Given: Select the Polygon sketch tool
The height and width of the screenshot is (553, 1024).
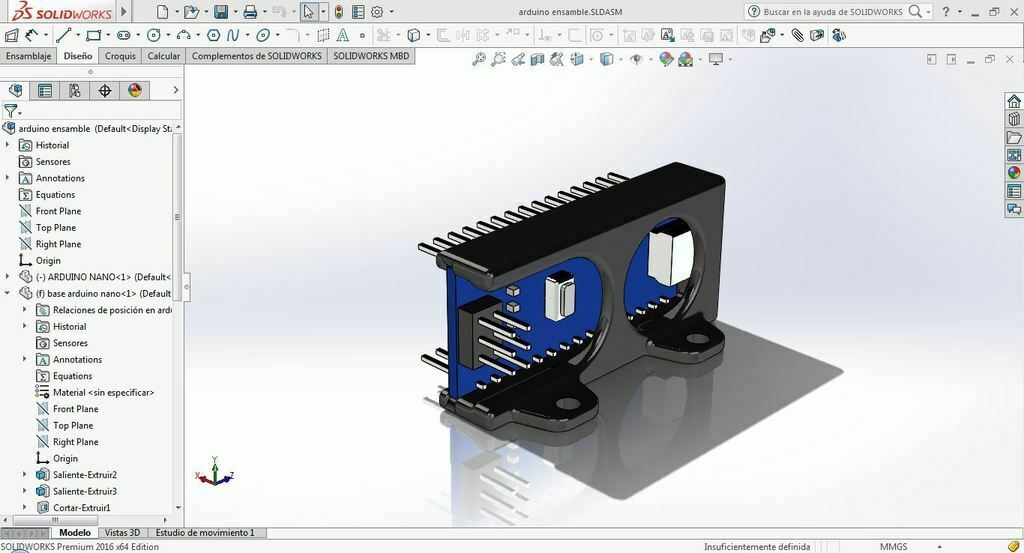Looking at the screenshot, I should (x=214, y=35).
